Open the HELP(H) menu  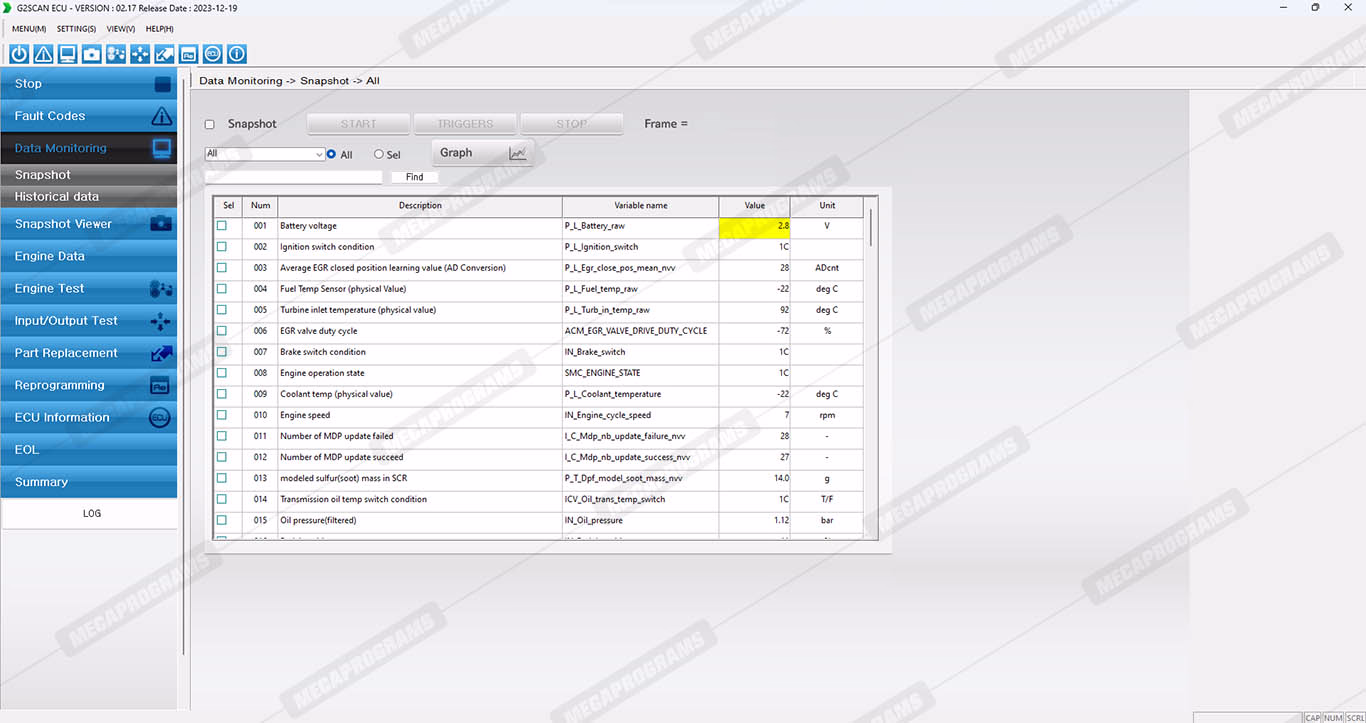click(160, 29)
